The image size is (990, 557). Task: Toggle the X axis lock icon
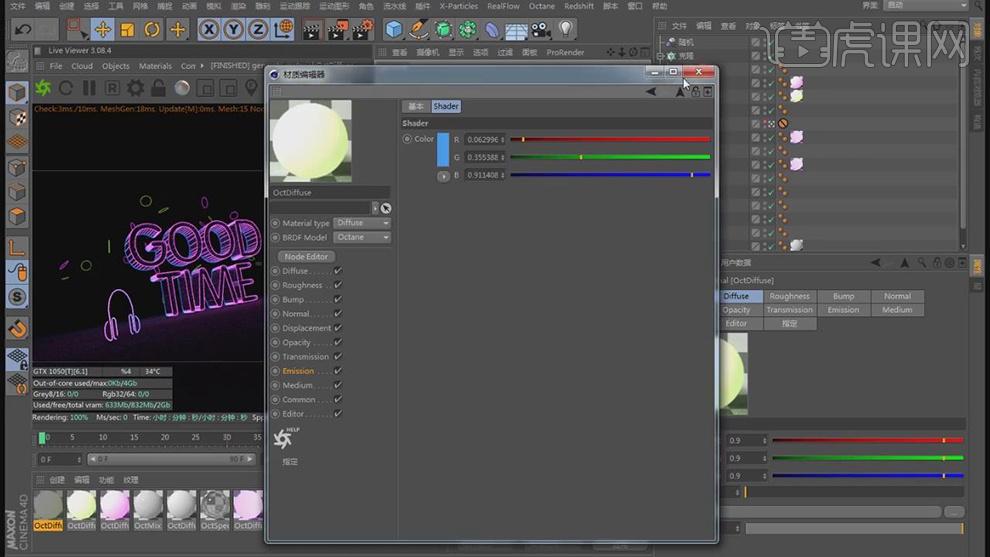(x=209, y=30)
